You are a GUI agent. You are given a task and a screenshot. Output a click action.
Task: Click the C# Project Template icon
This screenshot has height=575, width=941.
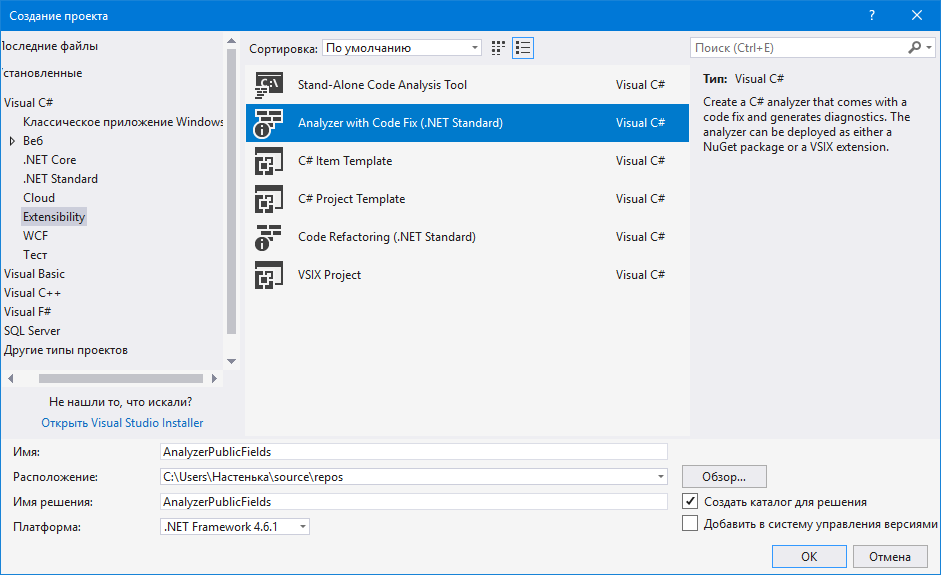(x=268, y=199)
